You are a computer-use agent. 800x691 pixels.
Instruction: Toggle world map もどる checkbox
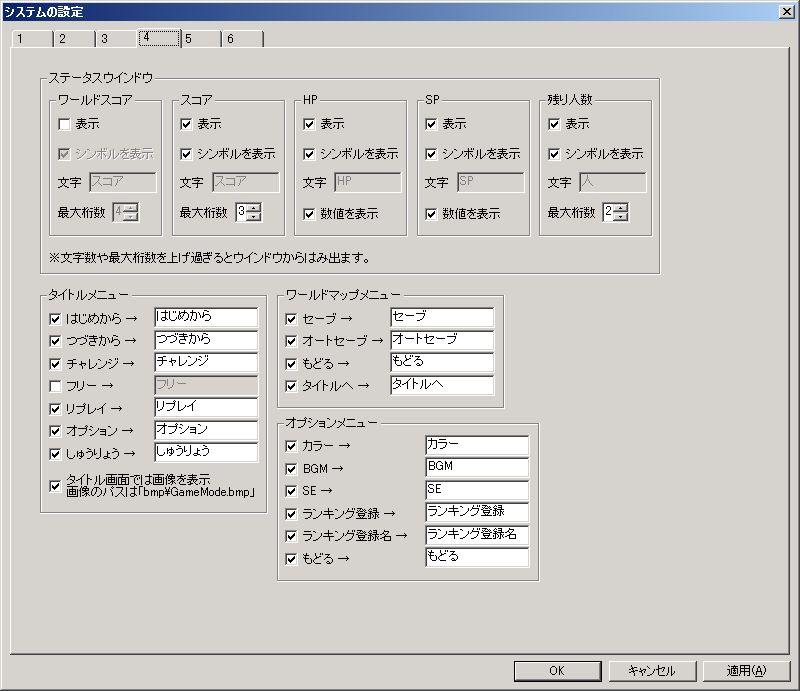coord(291,364)
